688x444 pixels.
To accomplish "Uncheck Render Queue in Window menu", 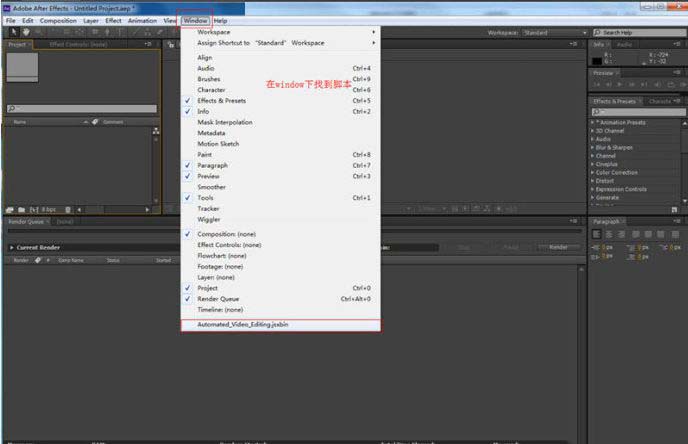I will pyautogui.click(x=218, y=299).
